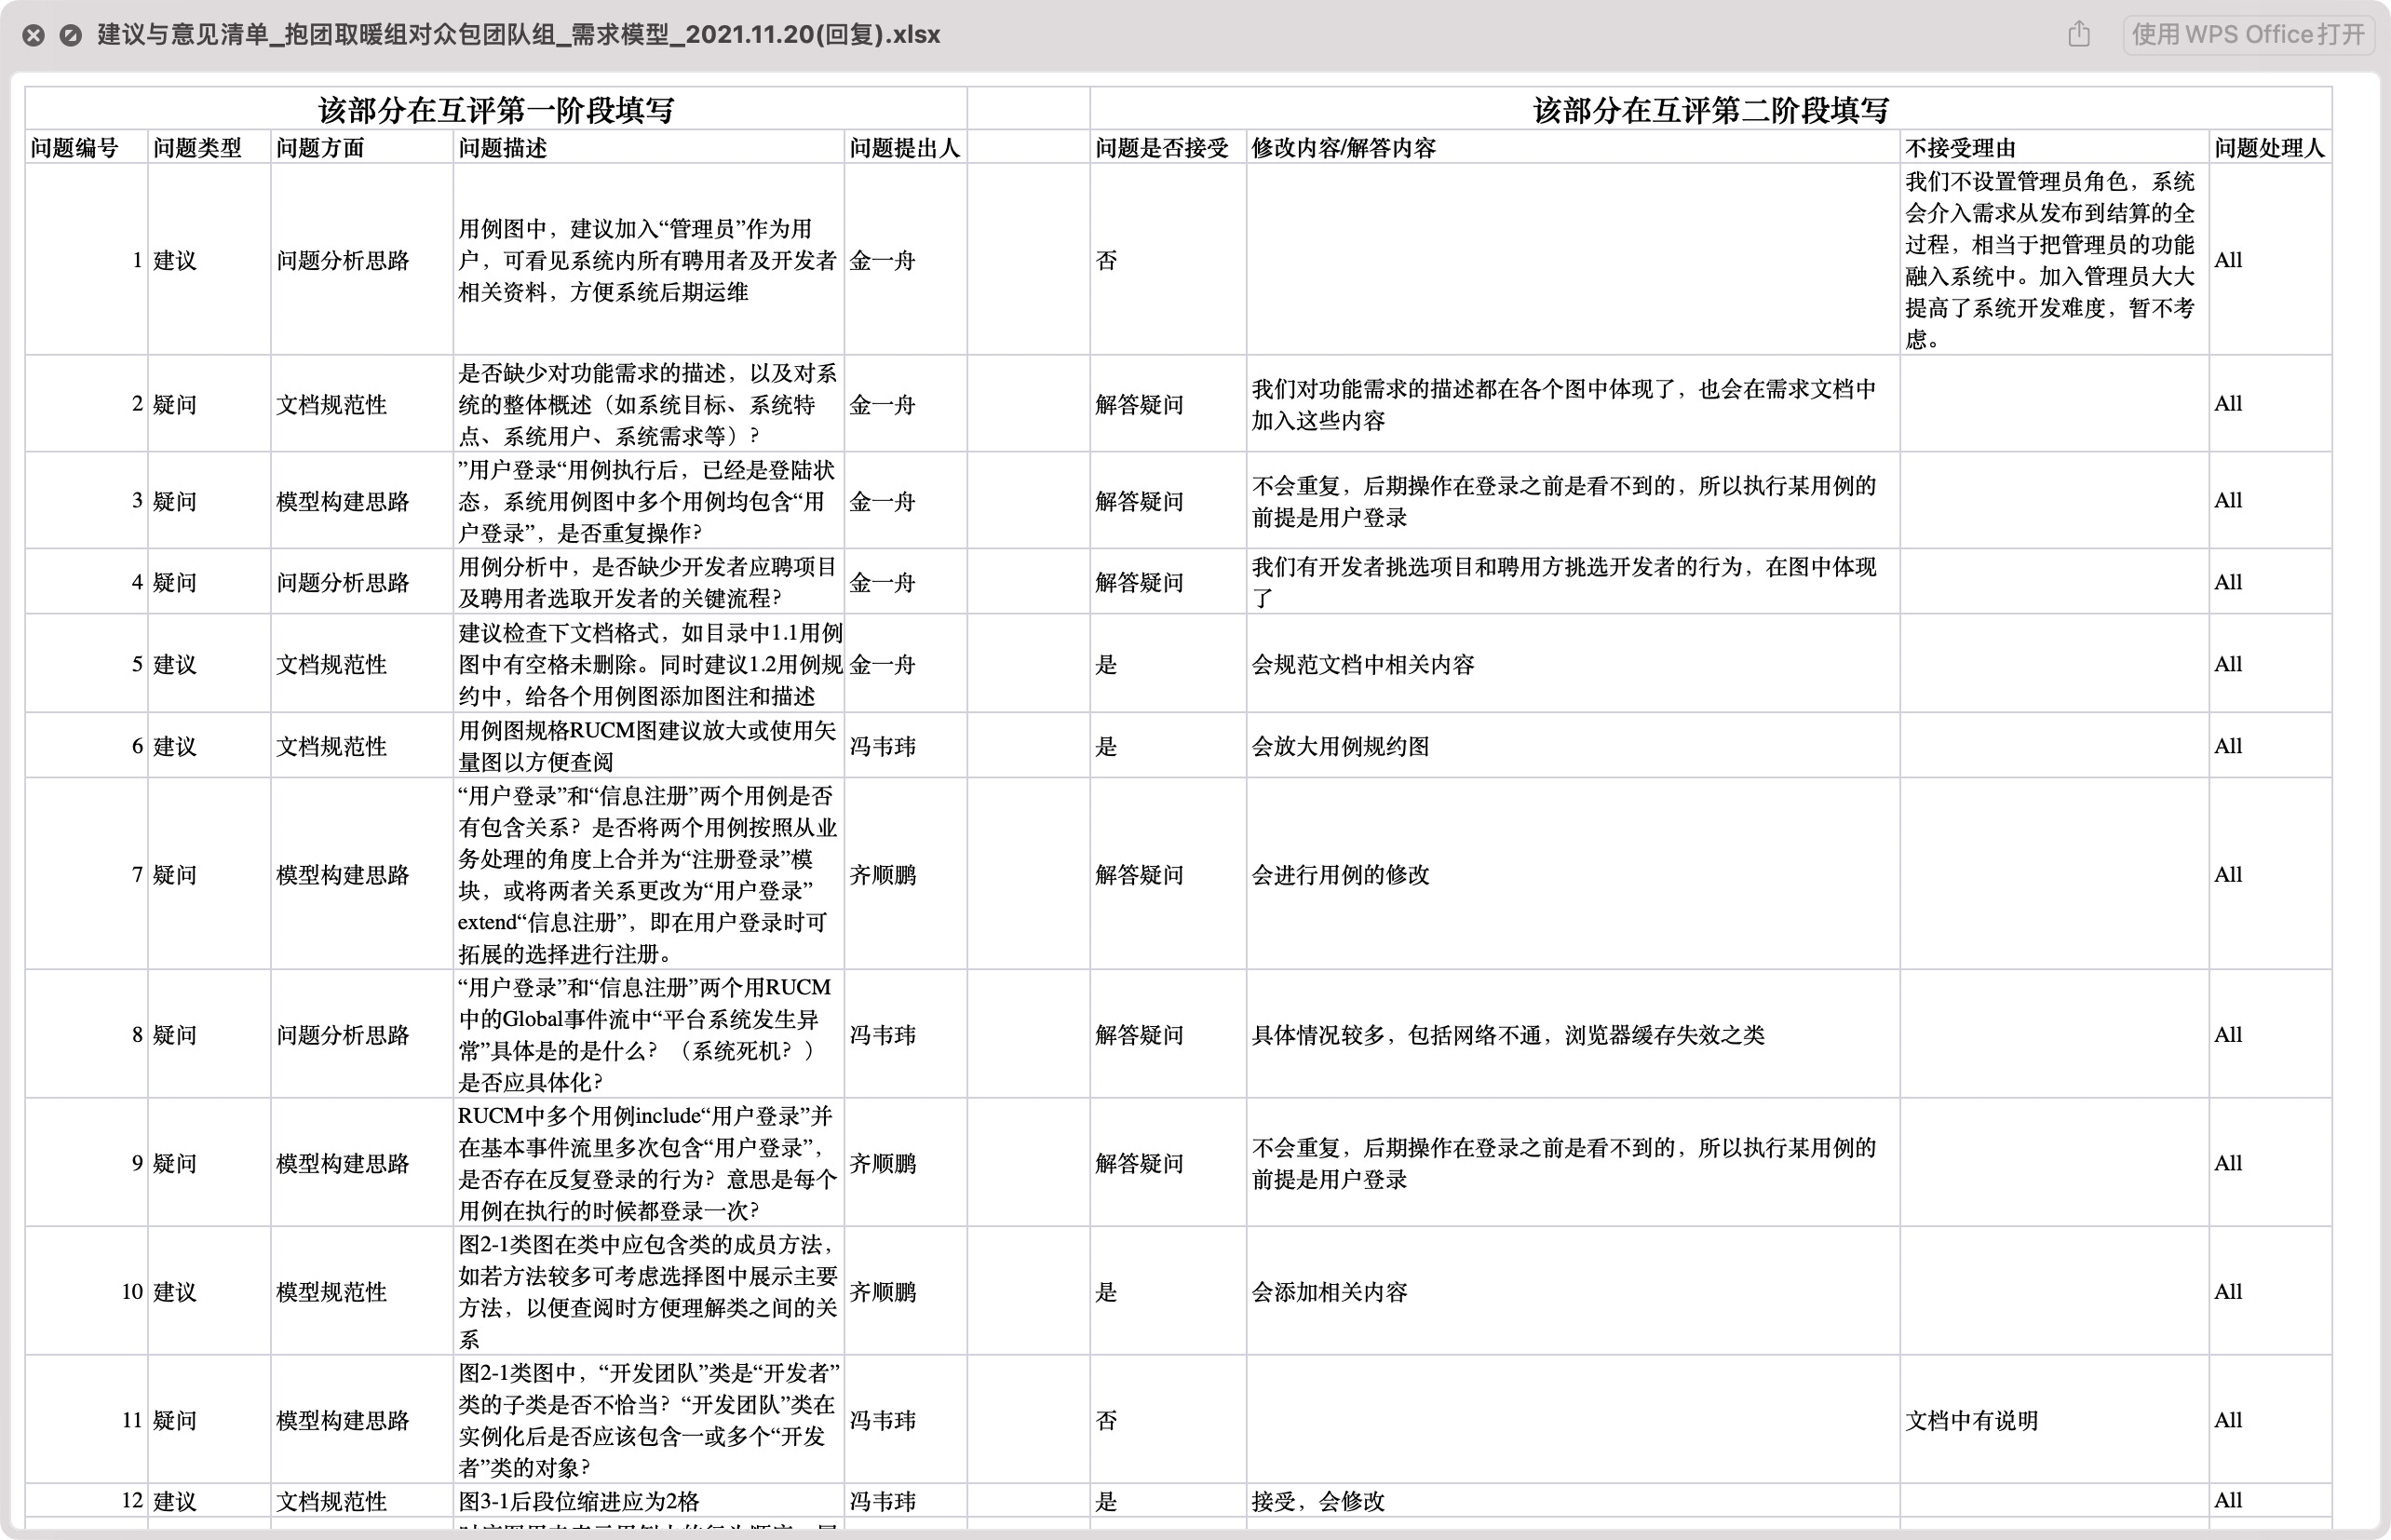This screenshot has height=1540, width=2391.
Task: Open file with WPS Office button
Action: point(2247,34)
